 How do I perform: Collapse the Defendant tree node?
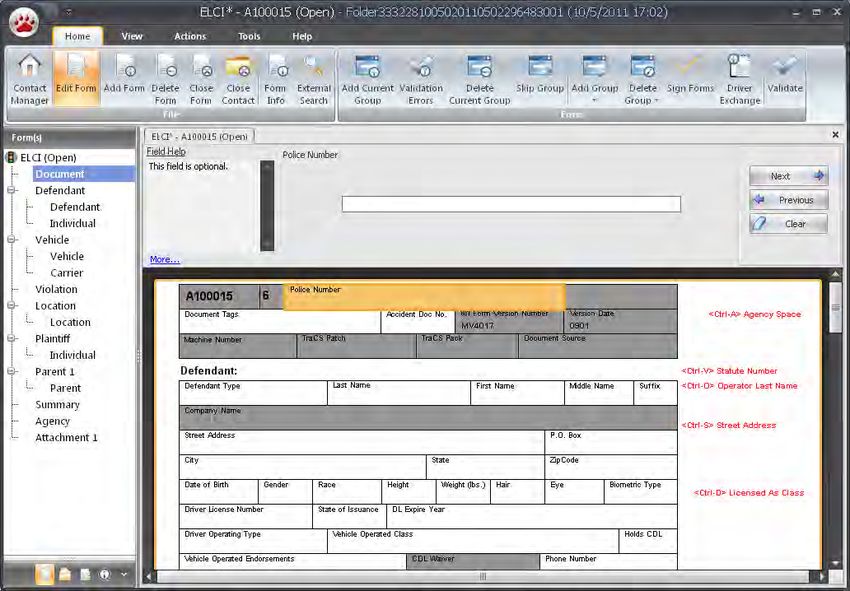coord(11,190)
